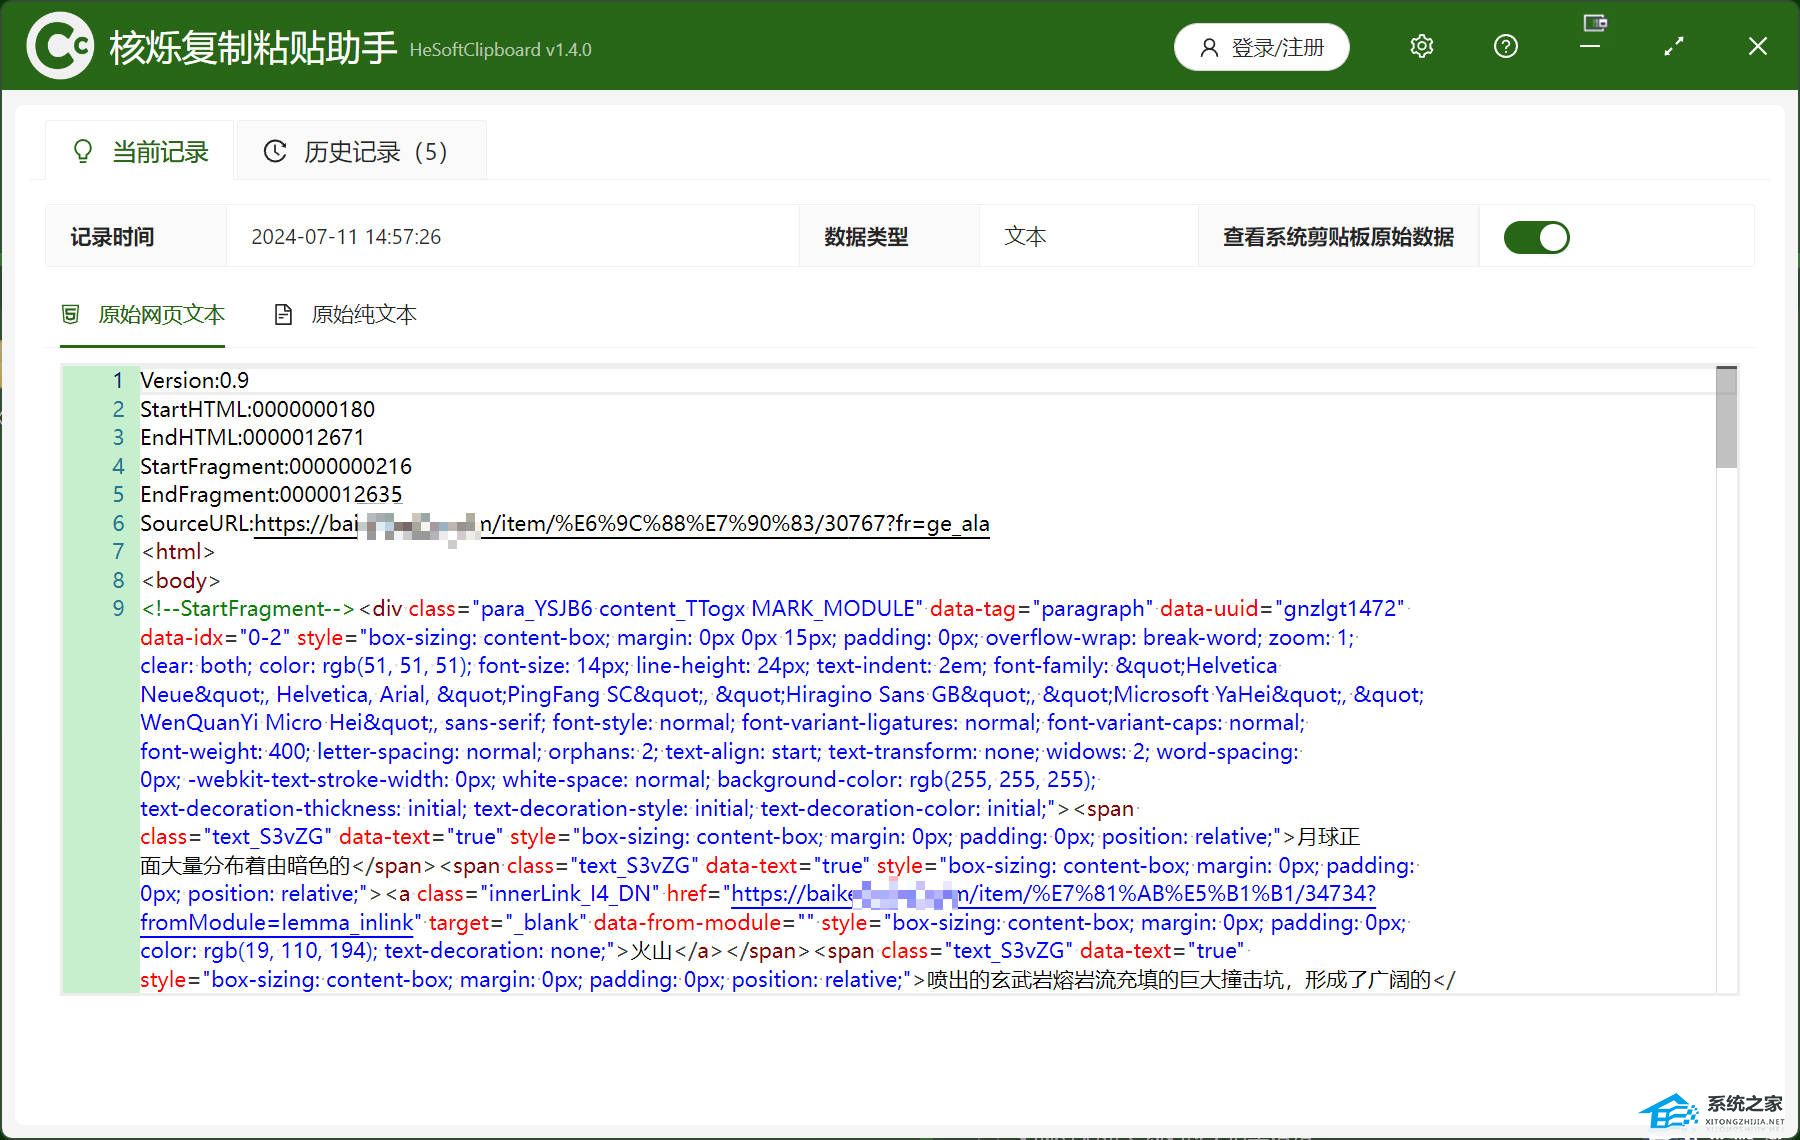
Task: Maximize the window with the expand arrows icon
Action: [x=1674, y=46]
